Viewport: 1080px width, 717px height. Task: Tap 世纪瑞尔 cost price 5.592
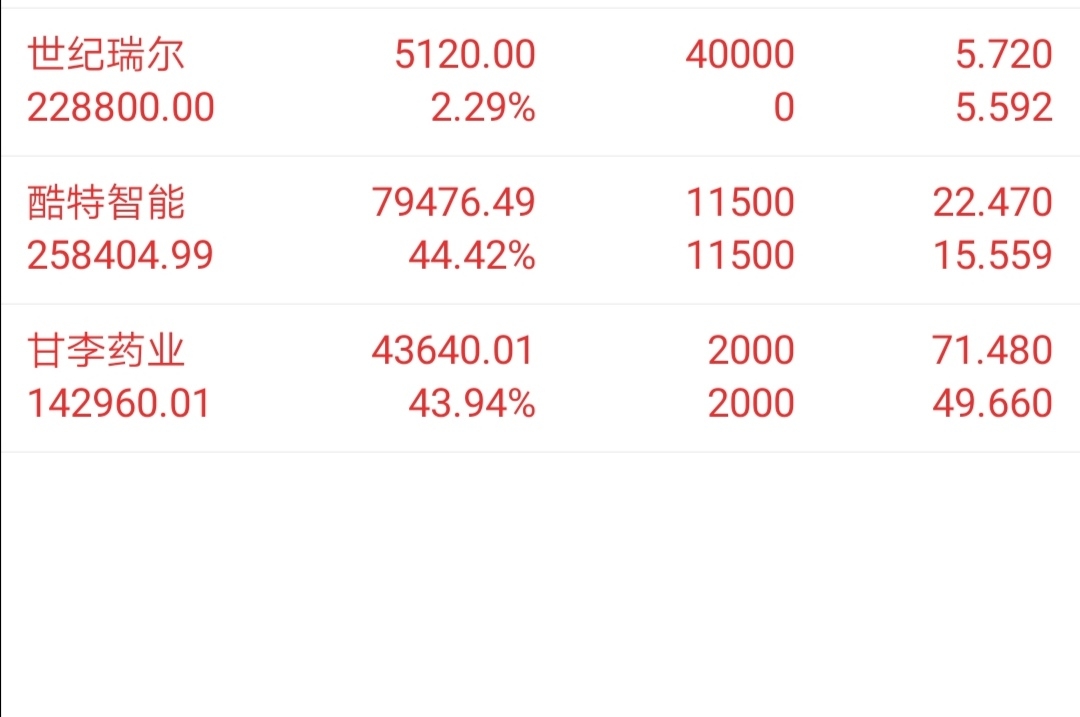click(x=1004, y=108)
